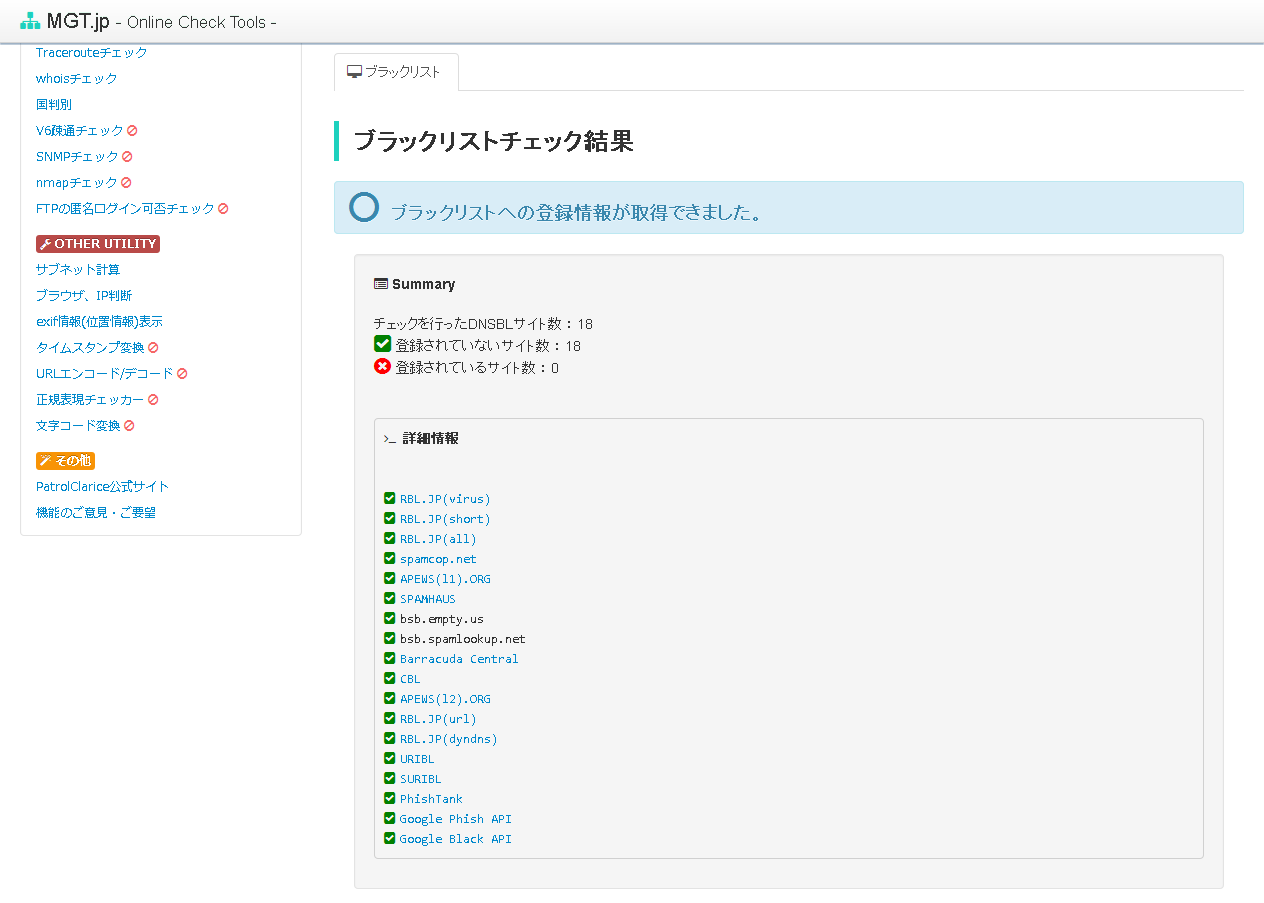
Task: Click the blue circle success icon
Action: (x=364, y=207)
